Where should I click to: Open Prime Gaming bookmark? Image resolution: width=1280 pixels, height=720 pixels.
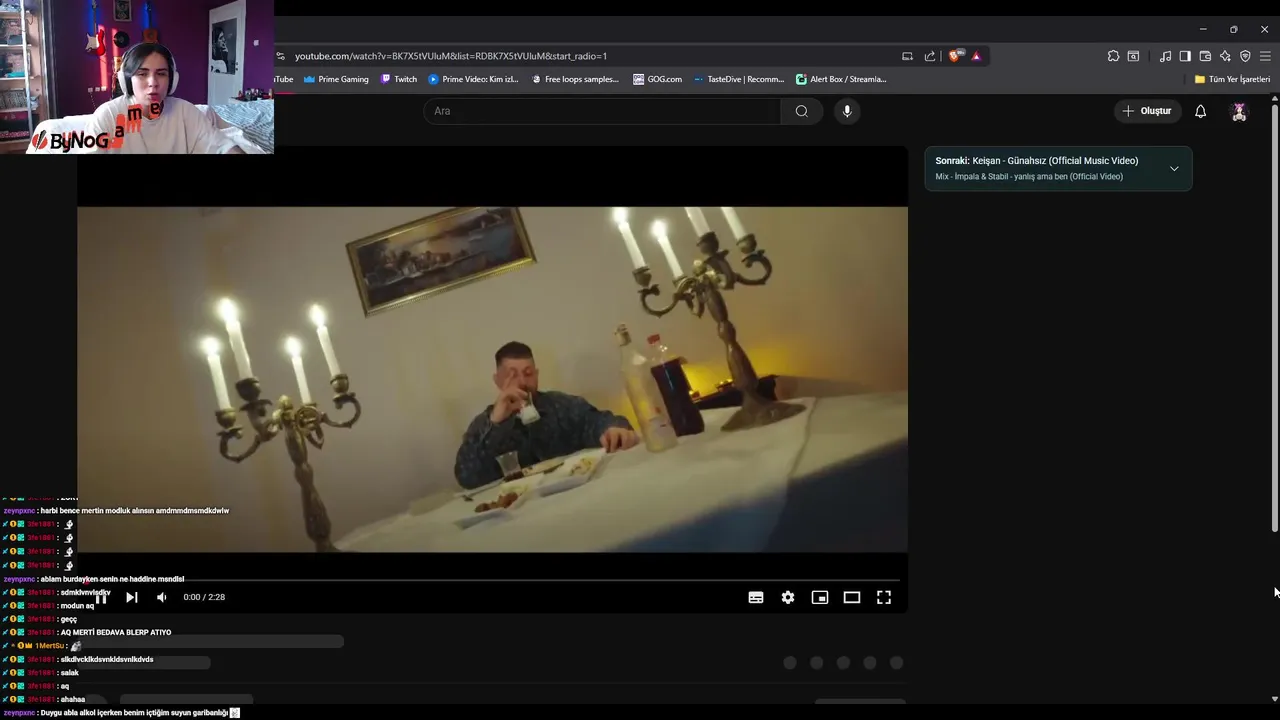[x=336, y=79]
